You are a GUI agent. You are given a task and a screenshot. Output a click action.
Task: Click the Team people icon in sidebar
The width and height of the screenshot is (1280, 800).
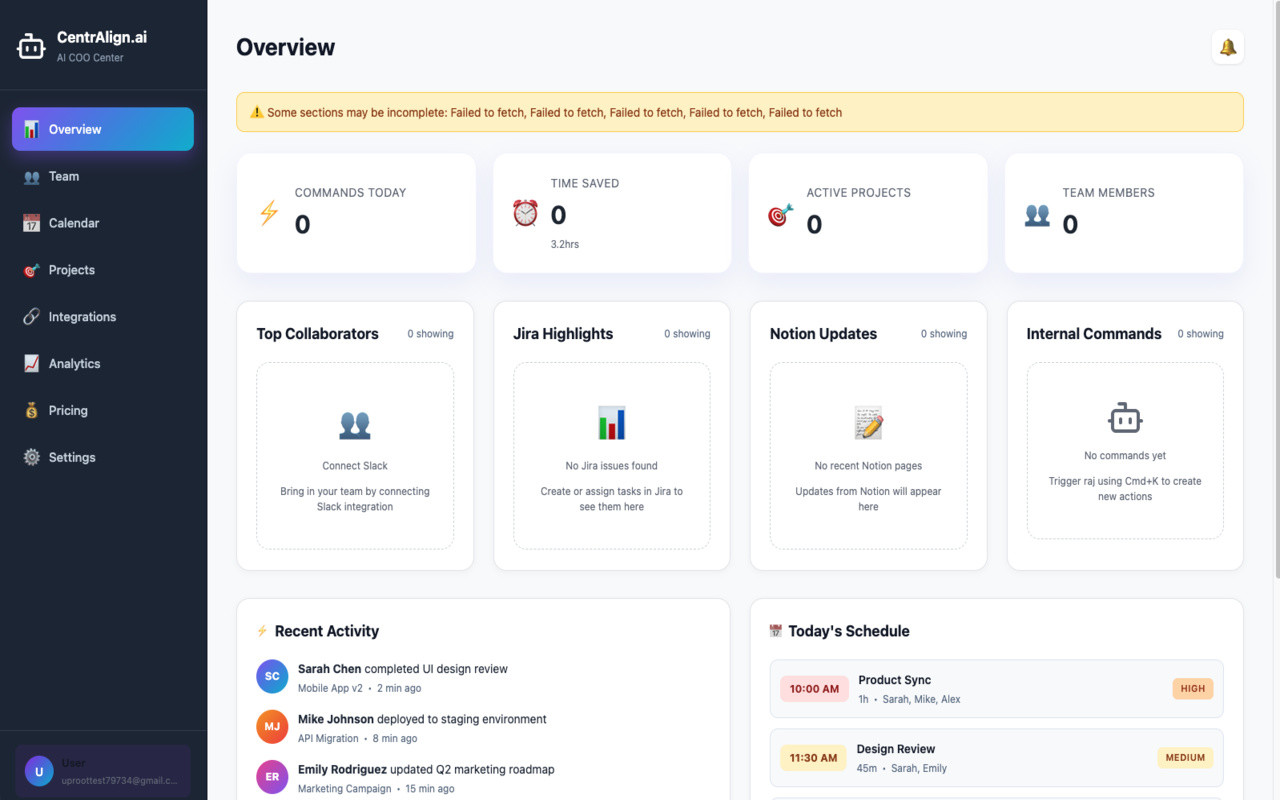click(x=32, y=176)
